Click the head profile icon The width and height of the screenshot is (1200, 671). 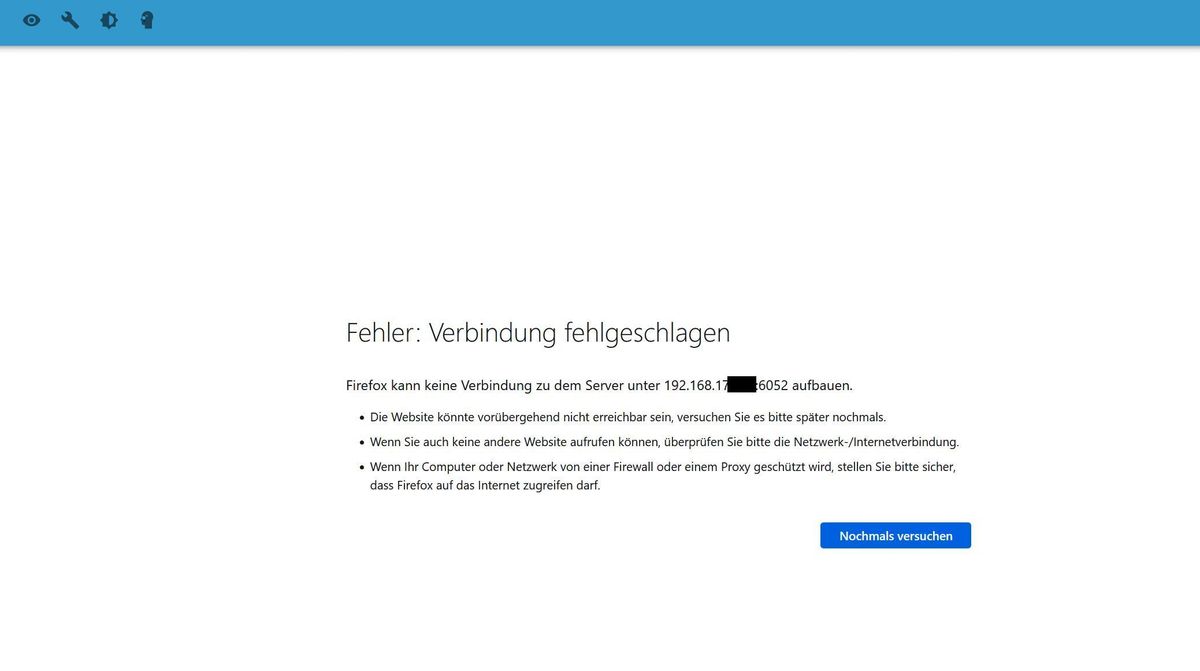pyautogui.click(x=147, y=20)
